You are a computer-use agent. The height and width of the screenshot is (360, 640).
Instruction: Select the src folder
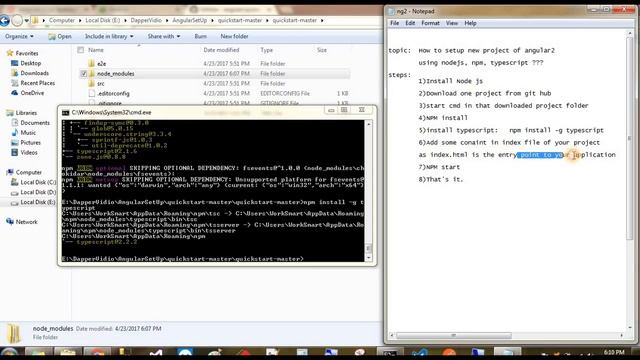[x=100, y=84]
